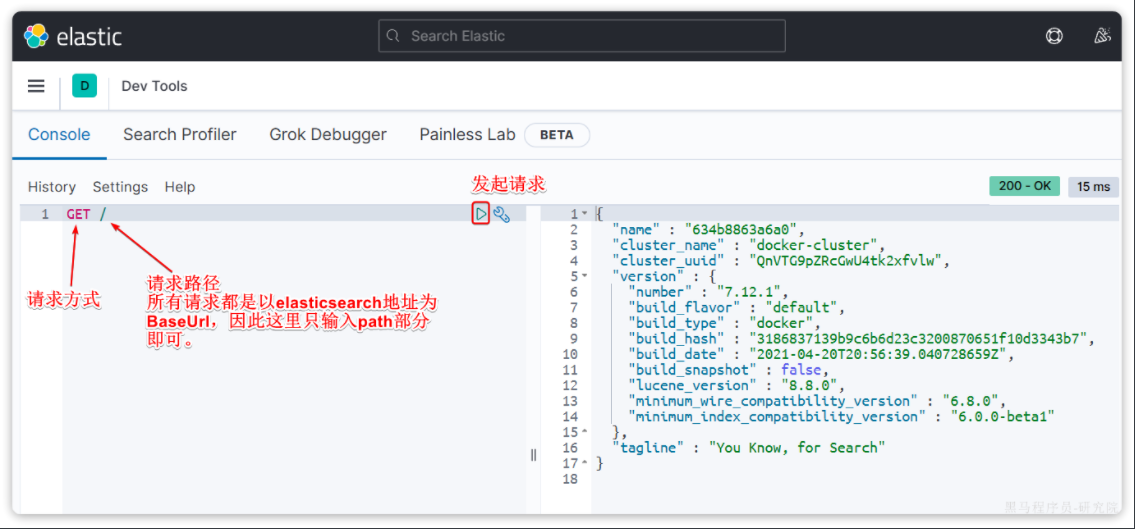Image resolution: width=1135 pixels, height=529 pixels.
Task: Click minimum_wire_compatibility_version 6.8.0
Action: click(x=971, y=401)
